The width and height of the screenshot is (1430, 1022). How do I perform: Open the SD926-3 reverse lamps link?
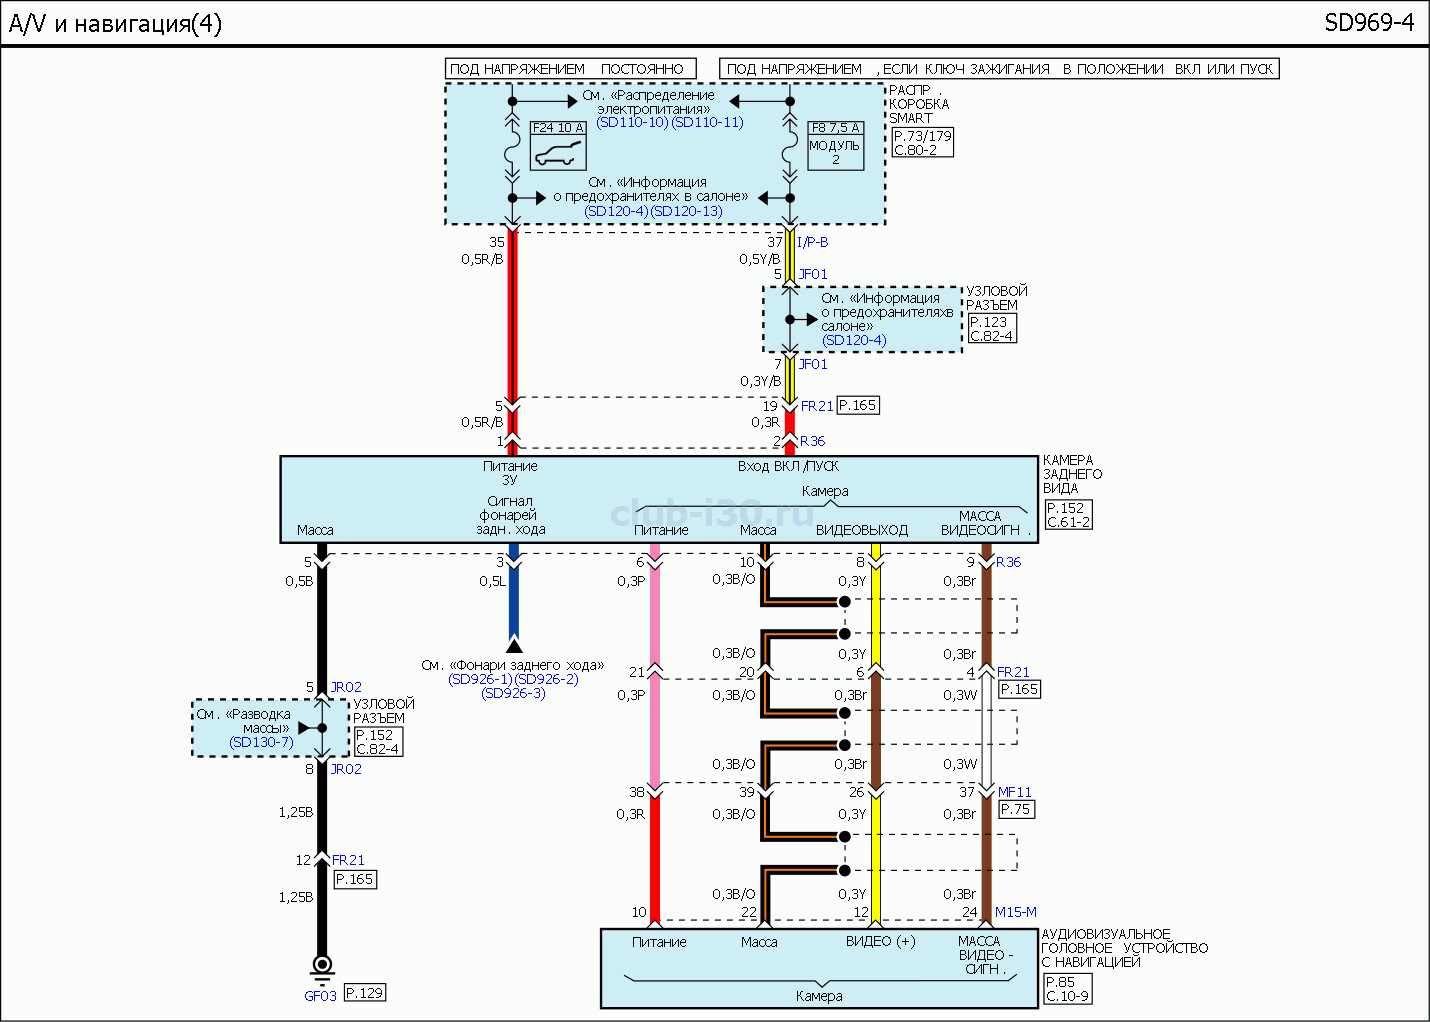pos(513,693)
